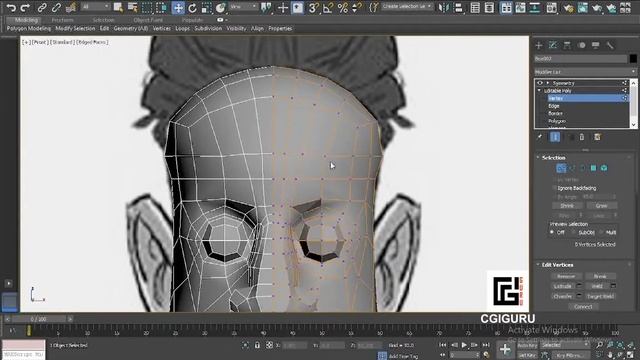Switch to the Object Paint ribbon tab
This screenshot has height=360, width=640.
point(148,20)
